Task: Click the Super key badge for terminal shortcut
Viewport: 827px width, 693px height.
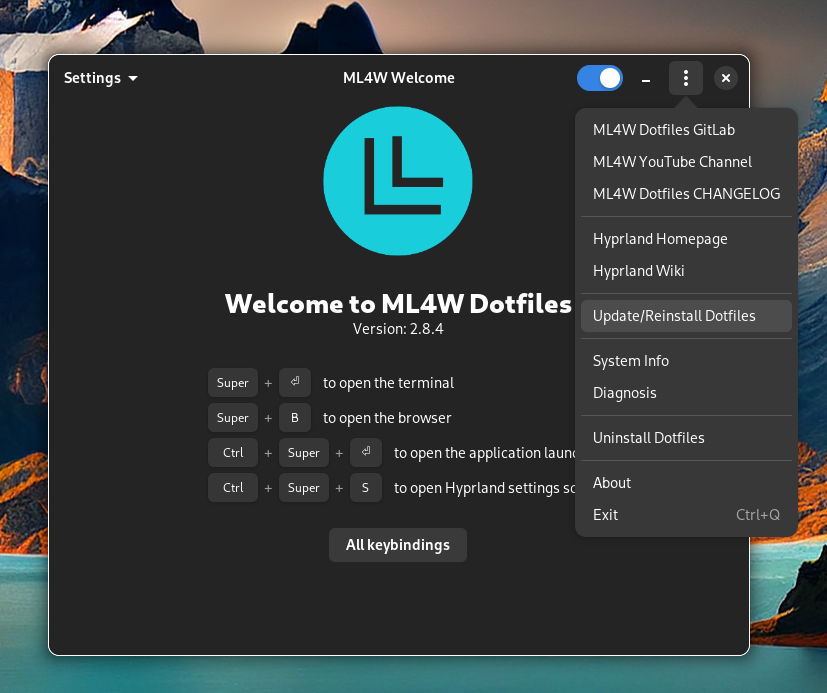Action: (233, 383)
